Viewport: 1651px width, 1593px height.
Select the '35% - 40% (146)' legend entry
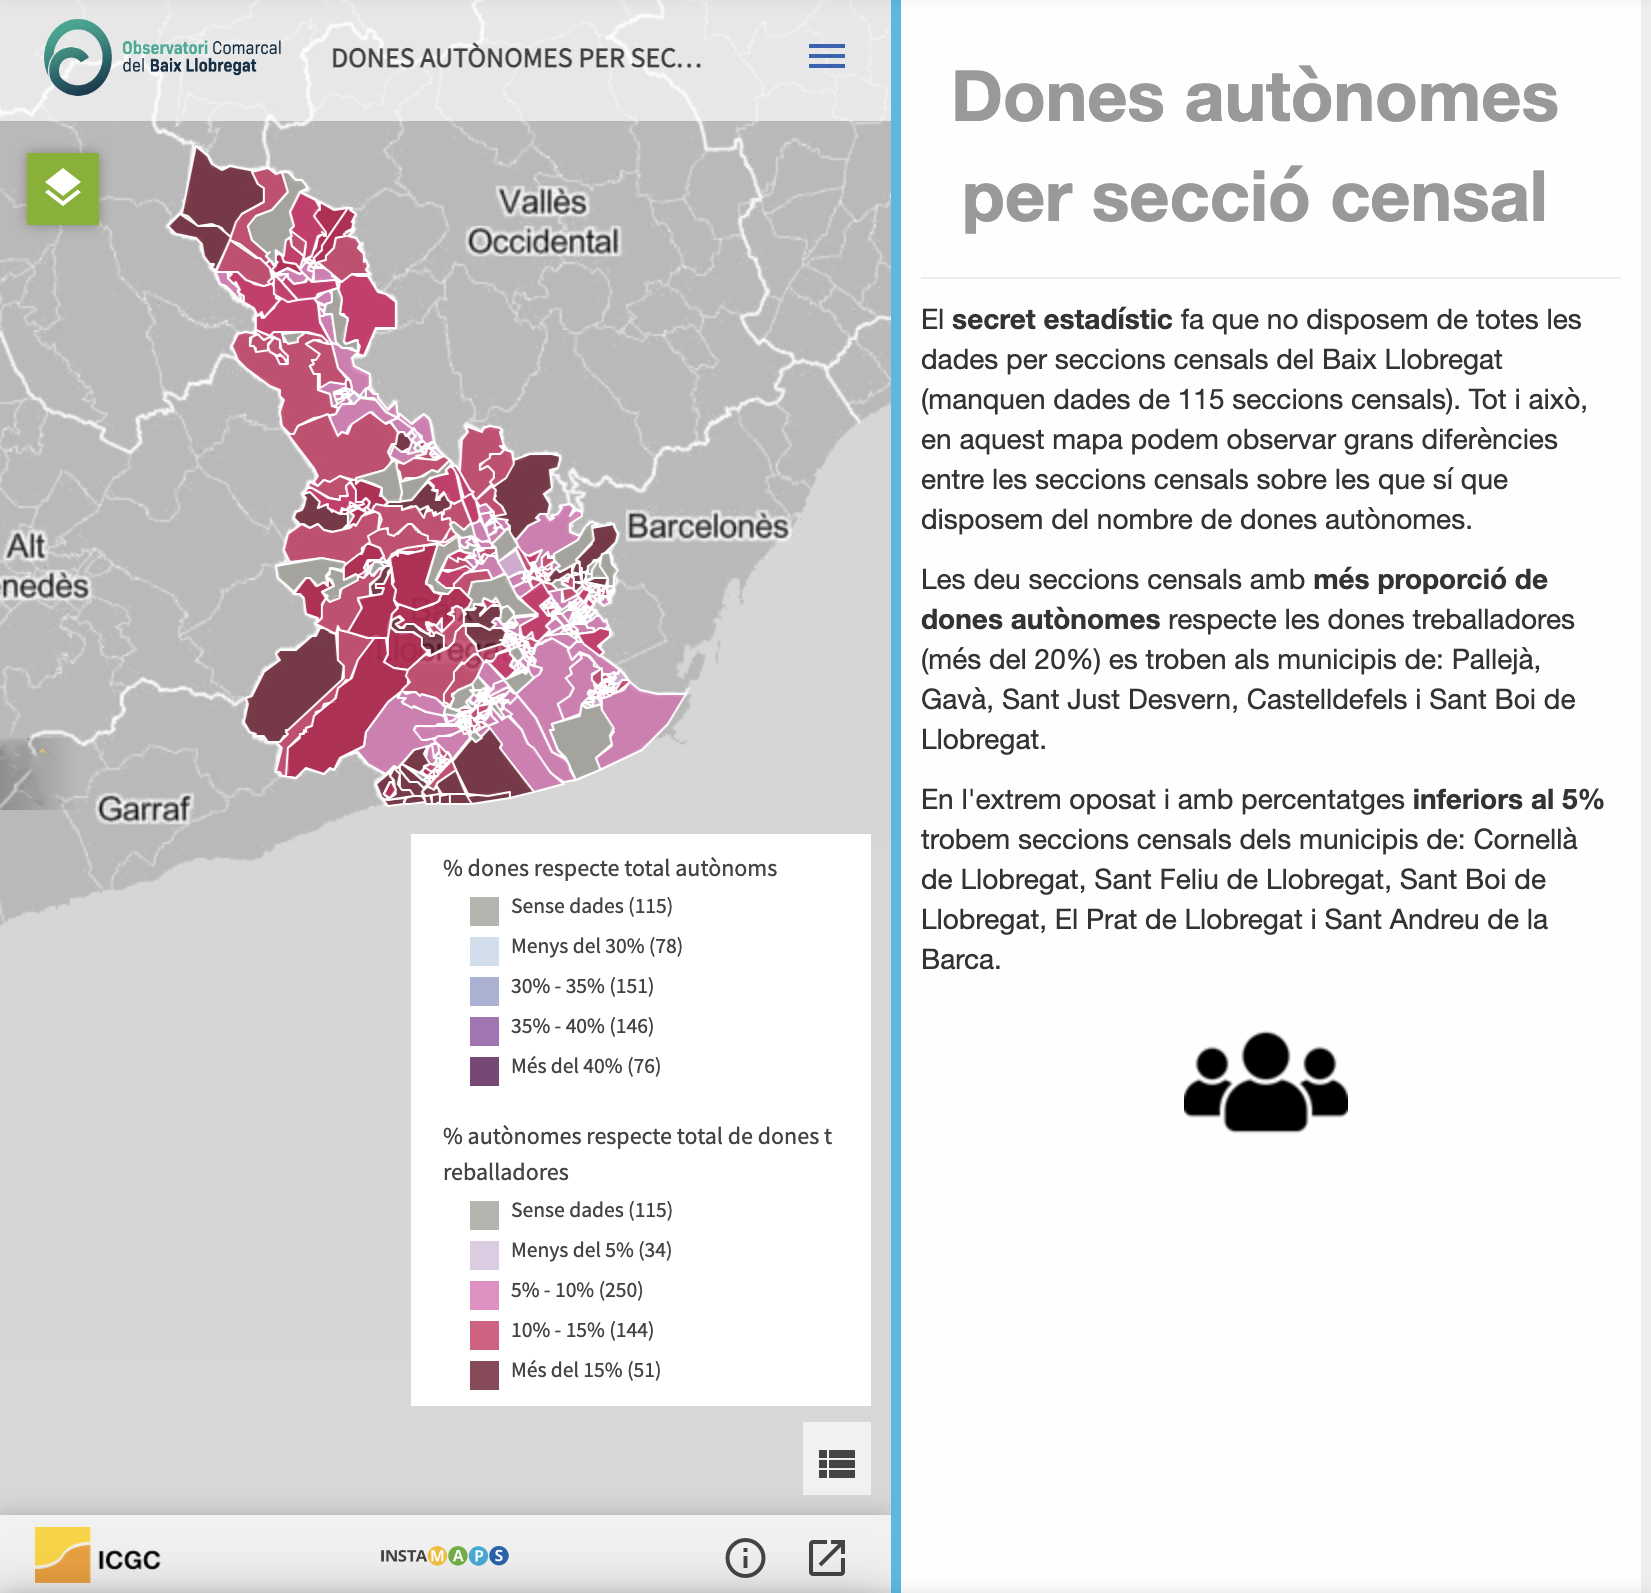581,1026
